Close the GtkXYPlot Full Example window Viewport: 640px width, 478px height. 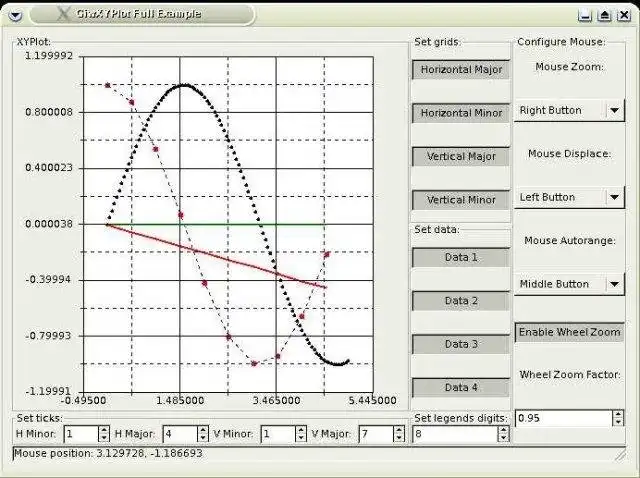624,16
